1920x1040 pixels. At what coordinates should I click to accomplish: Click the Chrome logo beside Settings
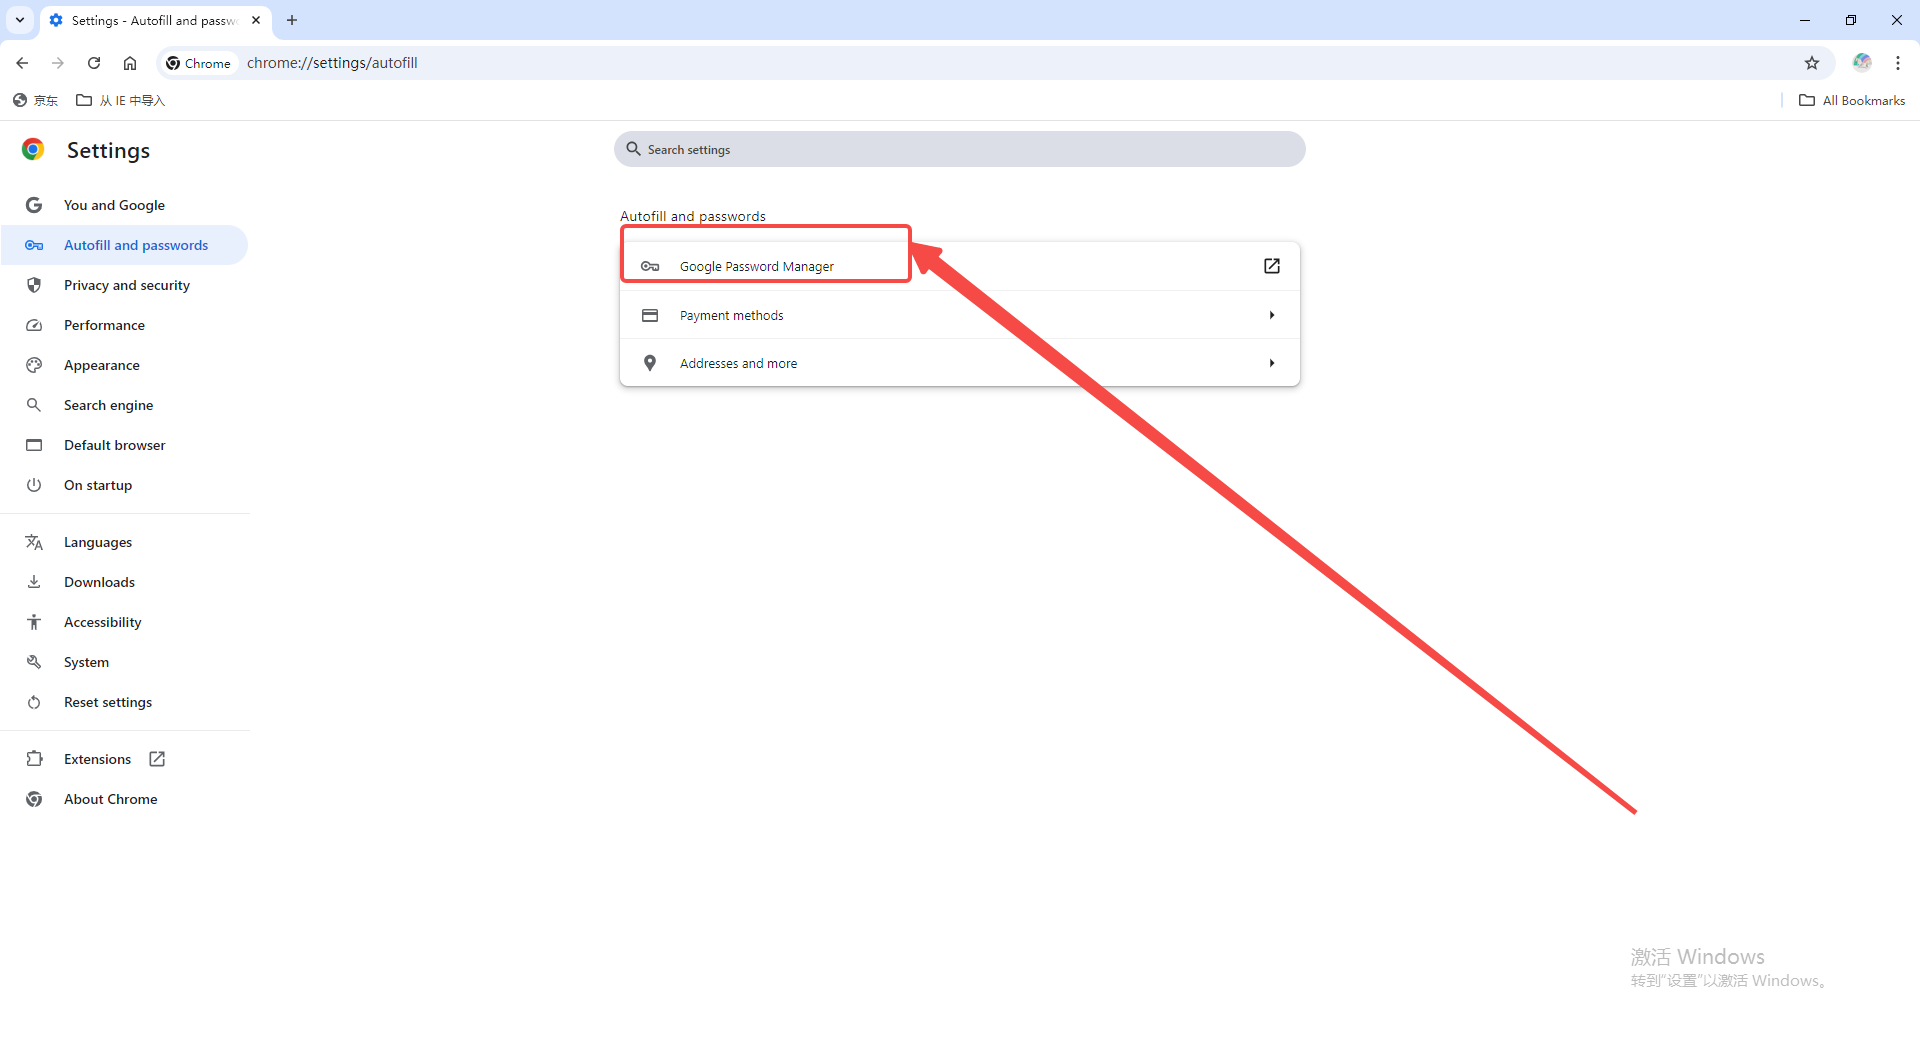(33, 150)
